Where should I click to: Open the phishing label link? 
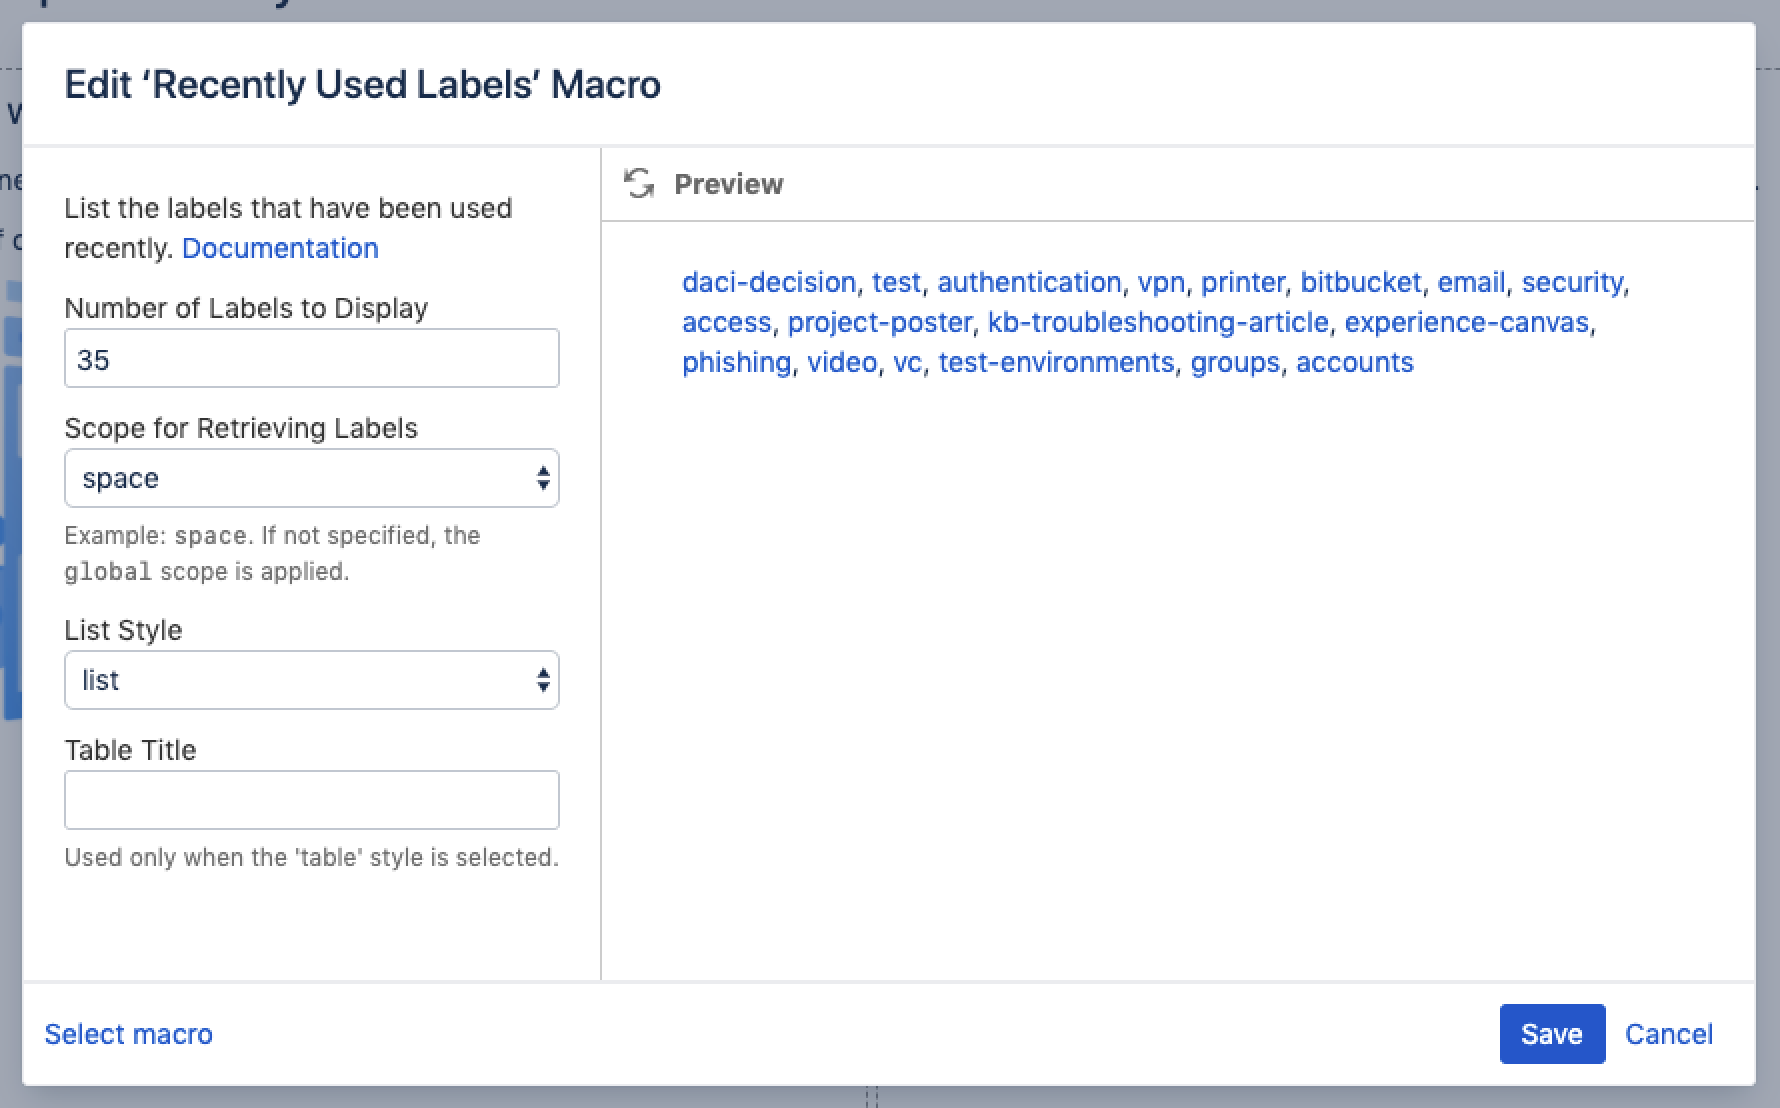coord(736,362)
